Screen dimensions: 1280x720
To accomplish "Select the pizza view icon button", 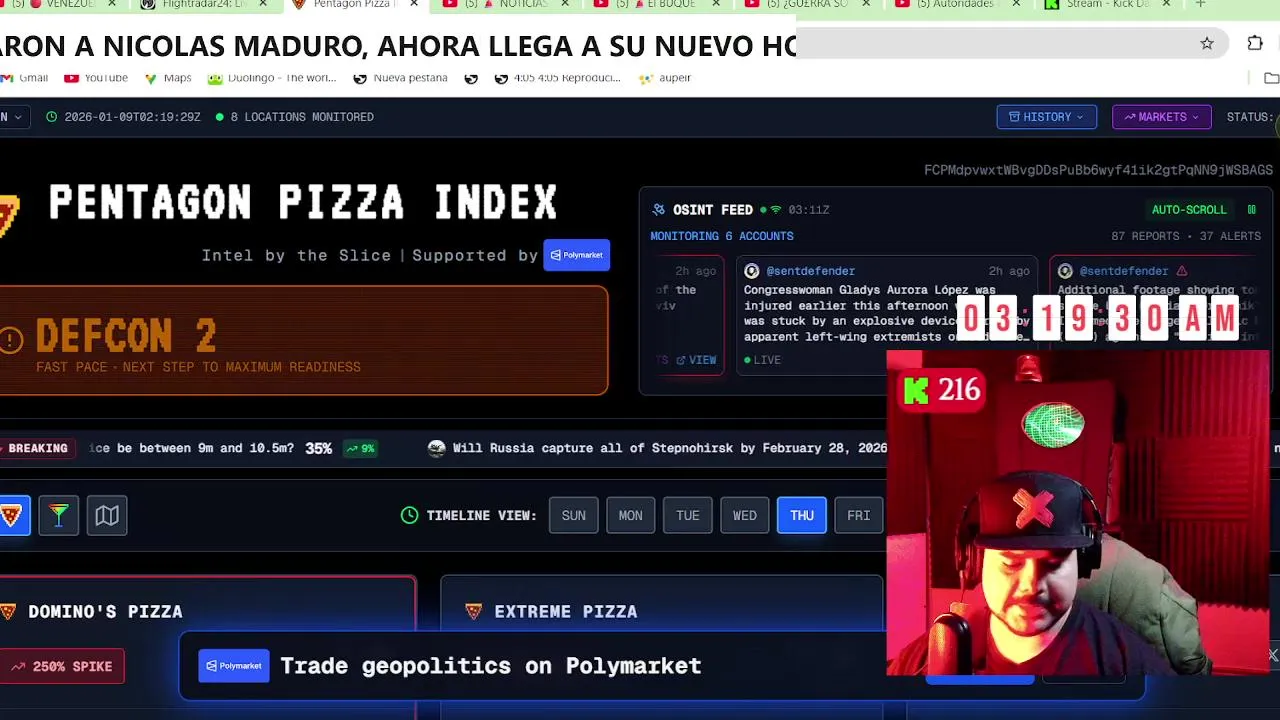I will click(x=12, y=515).
